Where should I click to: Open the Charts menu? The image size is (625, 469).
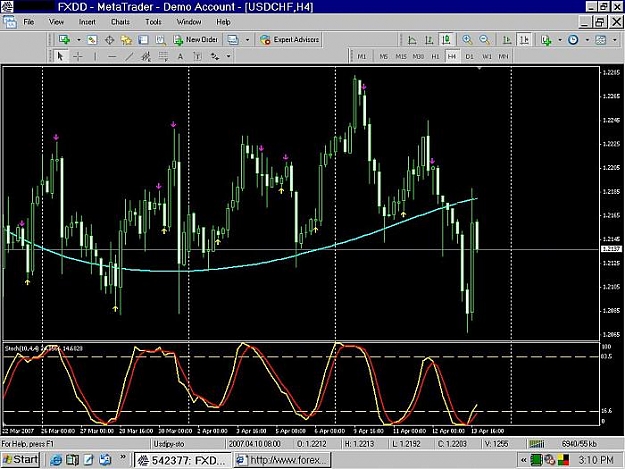click(x=120, y=22)
